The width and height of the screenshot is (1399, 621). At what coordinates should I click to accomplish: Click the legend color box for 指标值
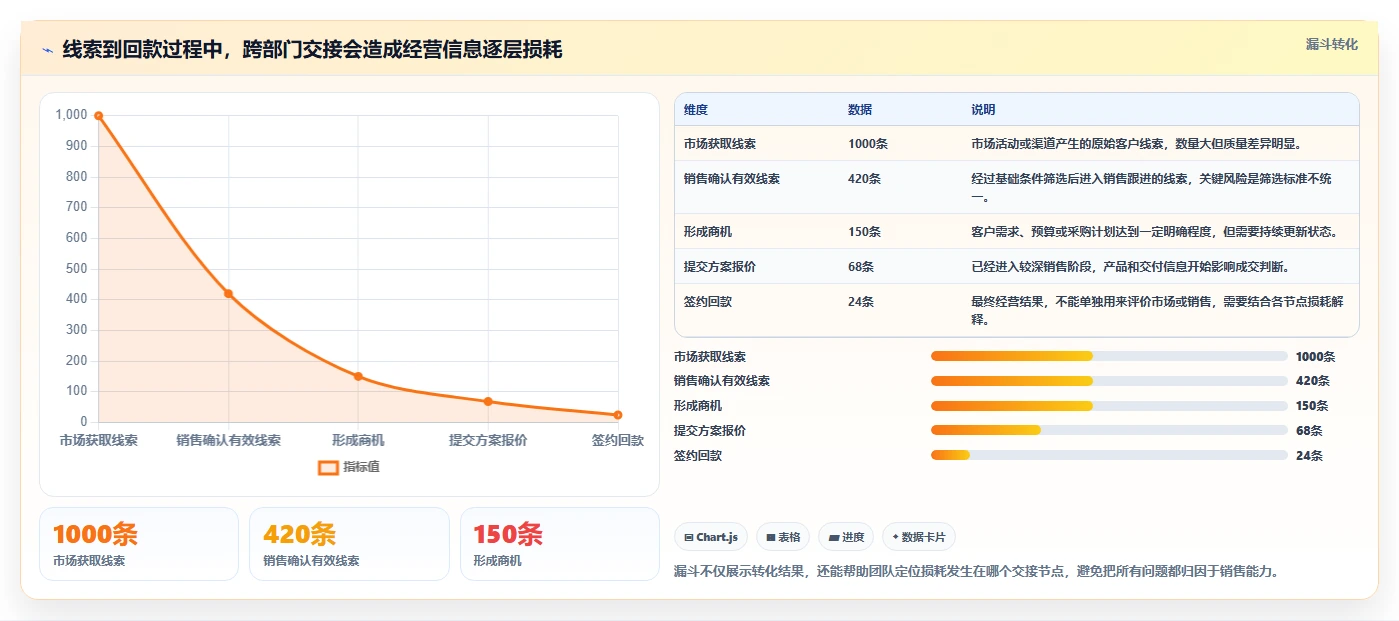click(328, 467)
